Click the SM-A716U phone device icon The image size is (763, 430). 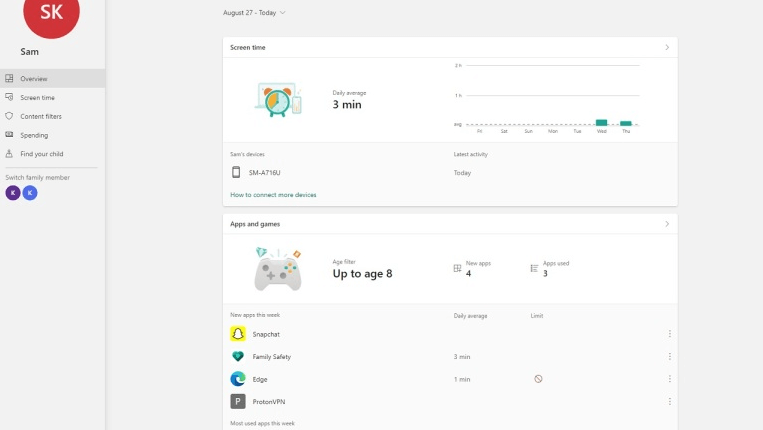[x=237, y=172]
